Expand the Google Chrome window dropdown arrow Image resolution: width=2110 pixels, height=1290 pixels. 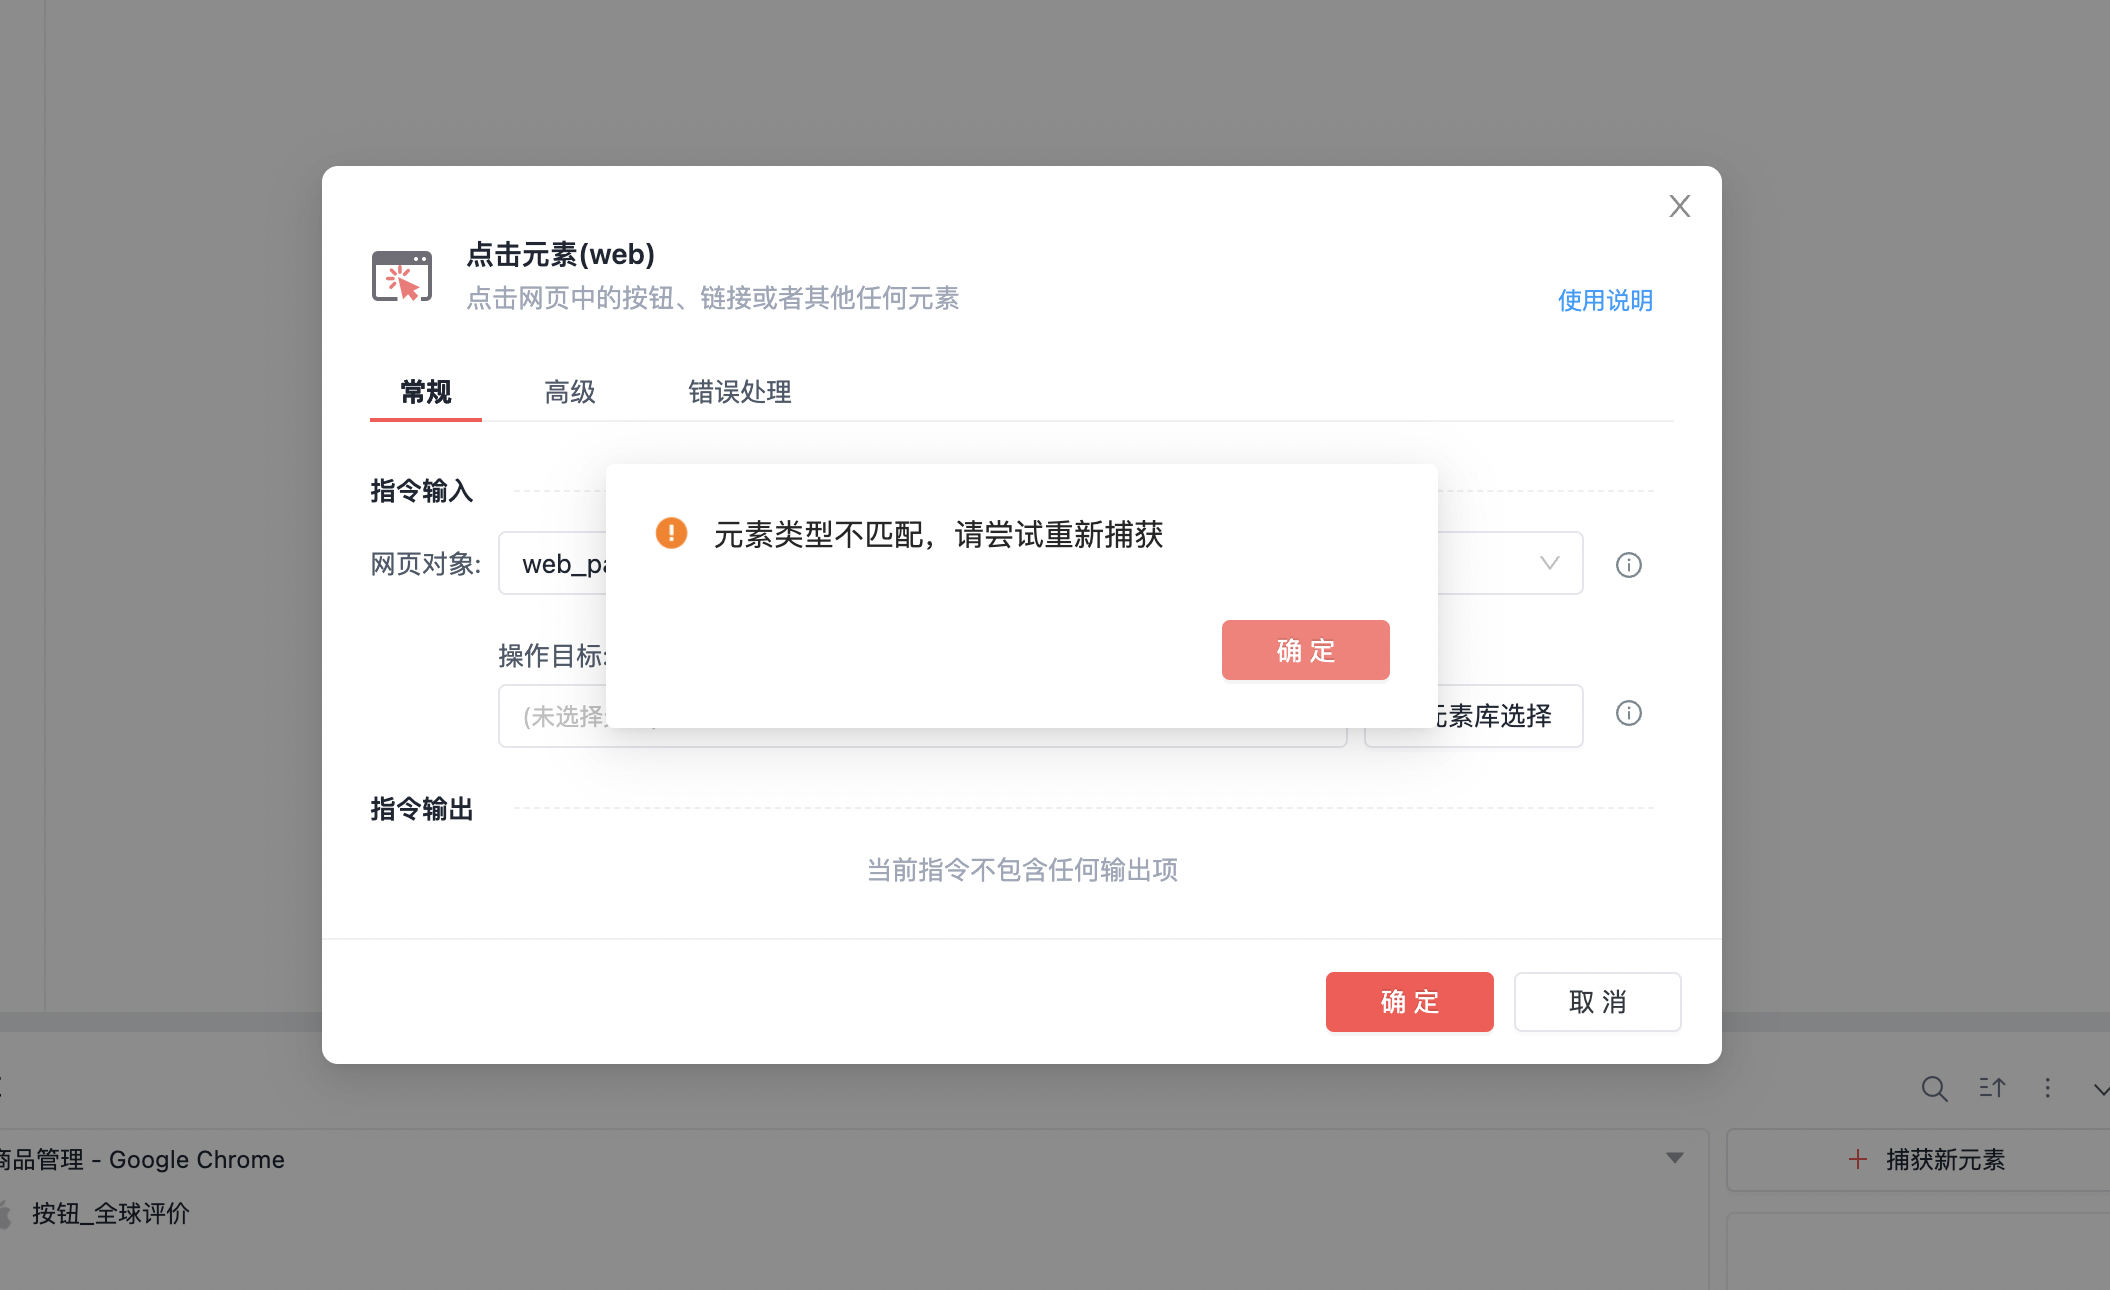[1674, 1158]
